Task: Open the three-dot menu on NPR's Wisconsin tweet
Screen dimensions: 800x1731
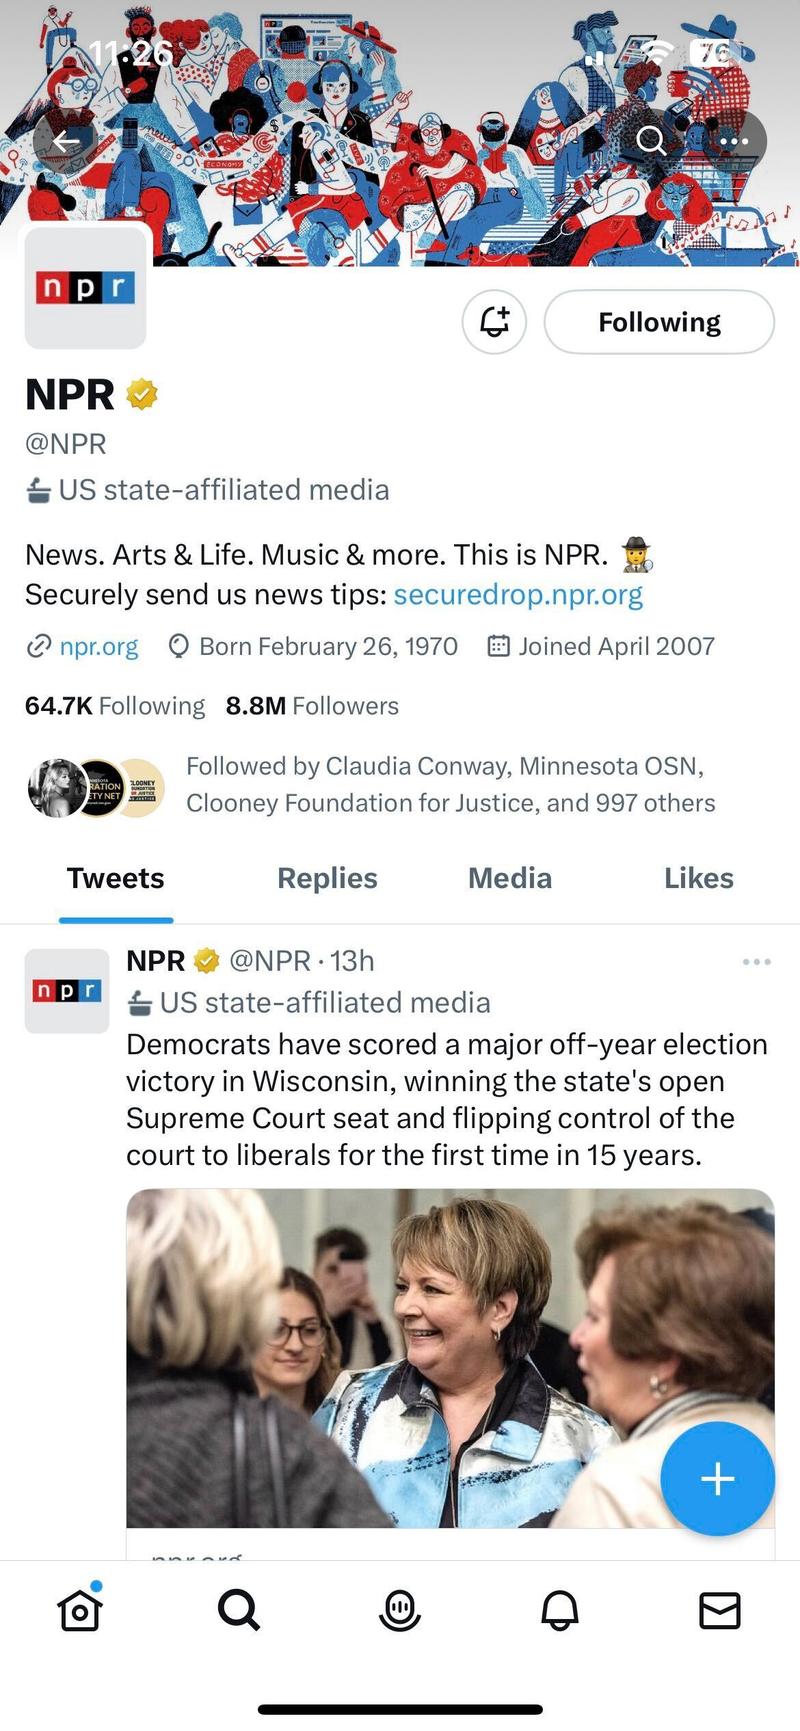Action: [755, 960]
